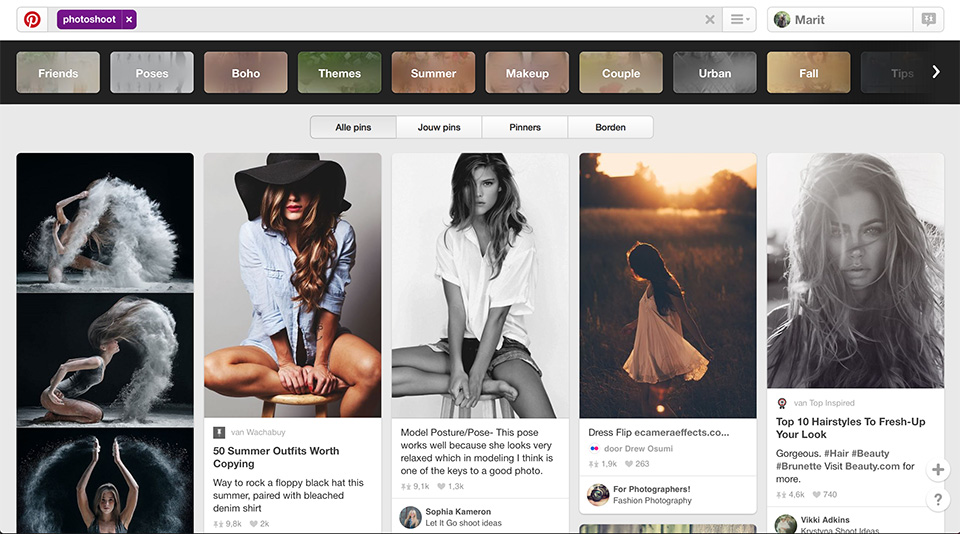Open the question mark help button
This screenshot has height=534, width=960.
[x=937, y=500]
